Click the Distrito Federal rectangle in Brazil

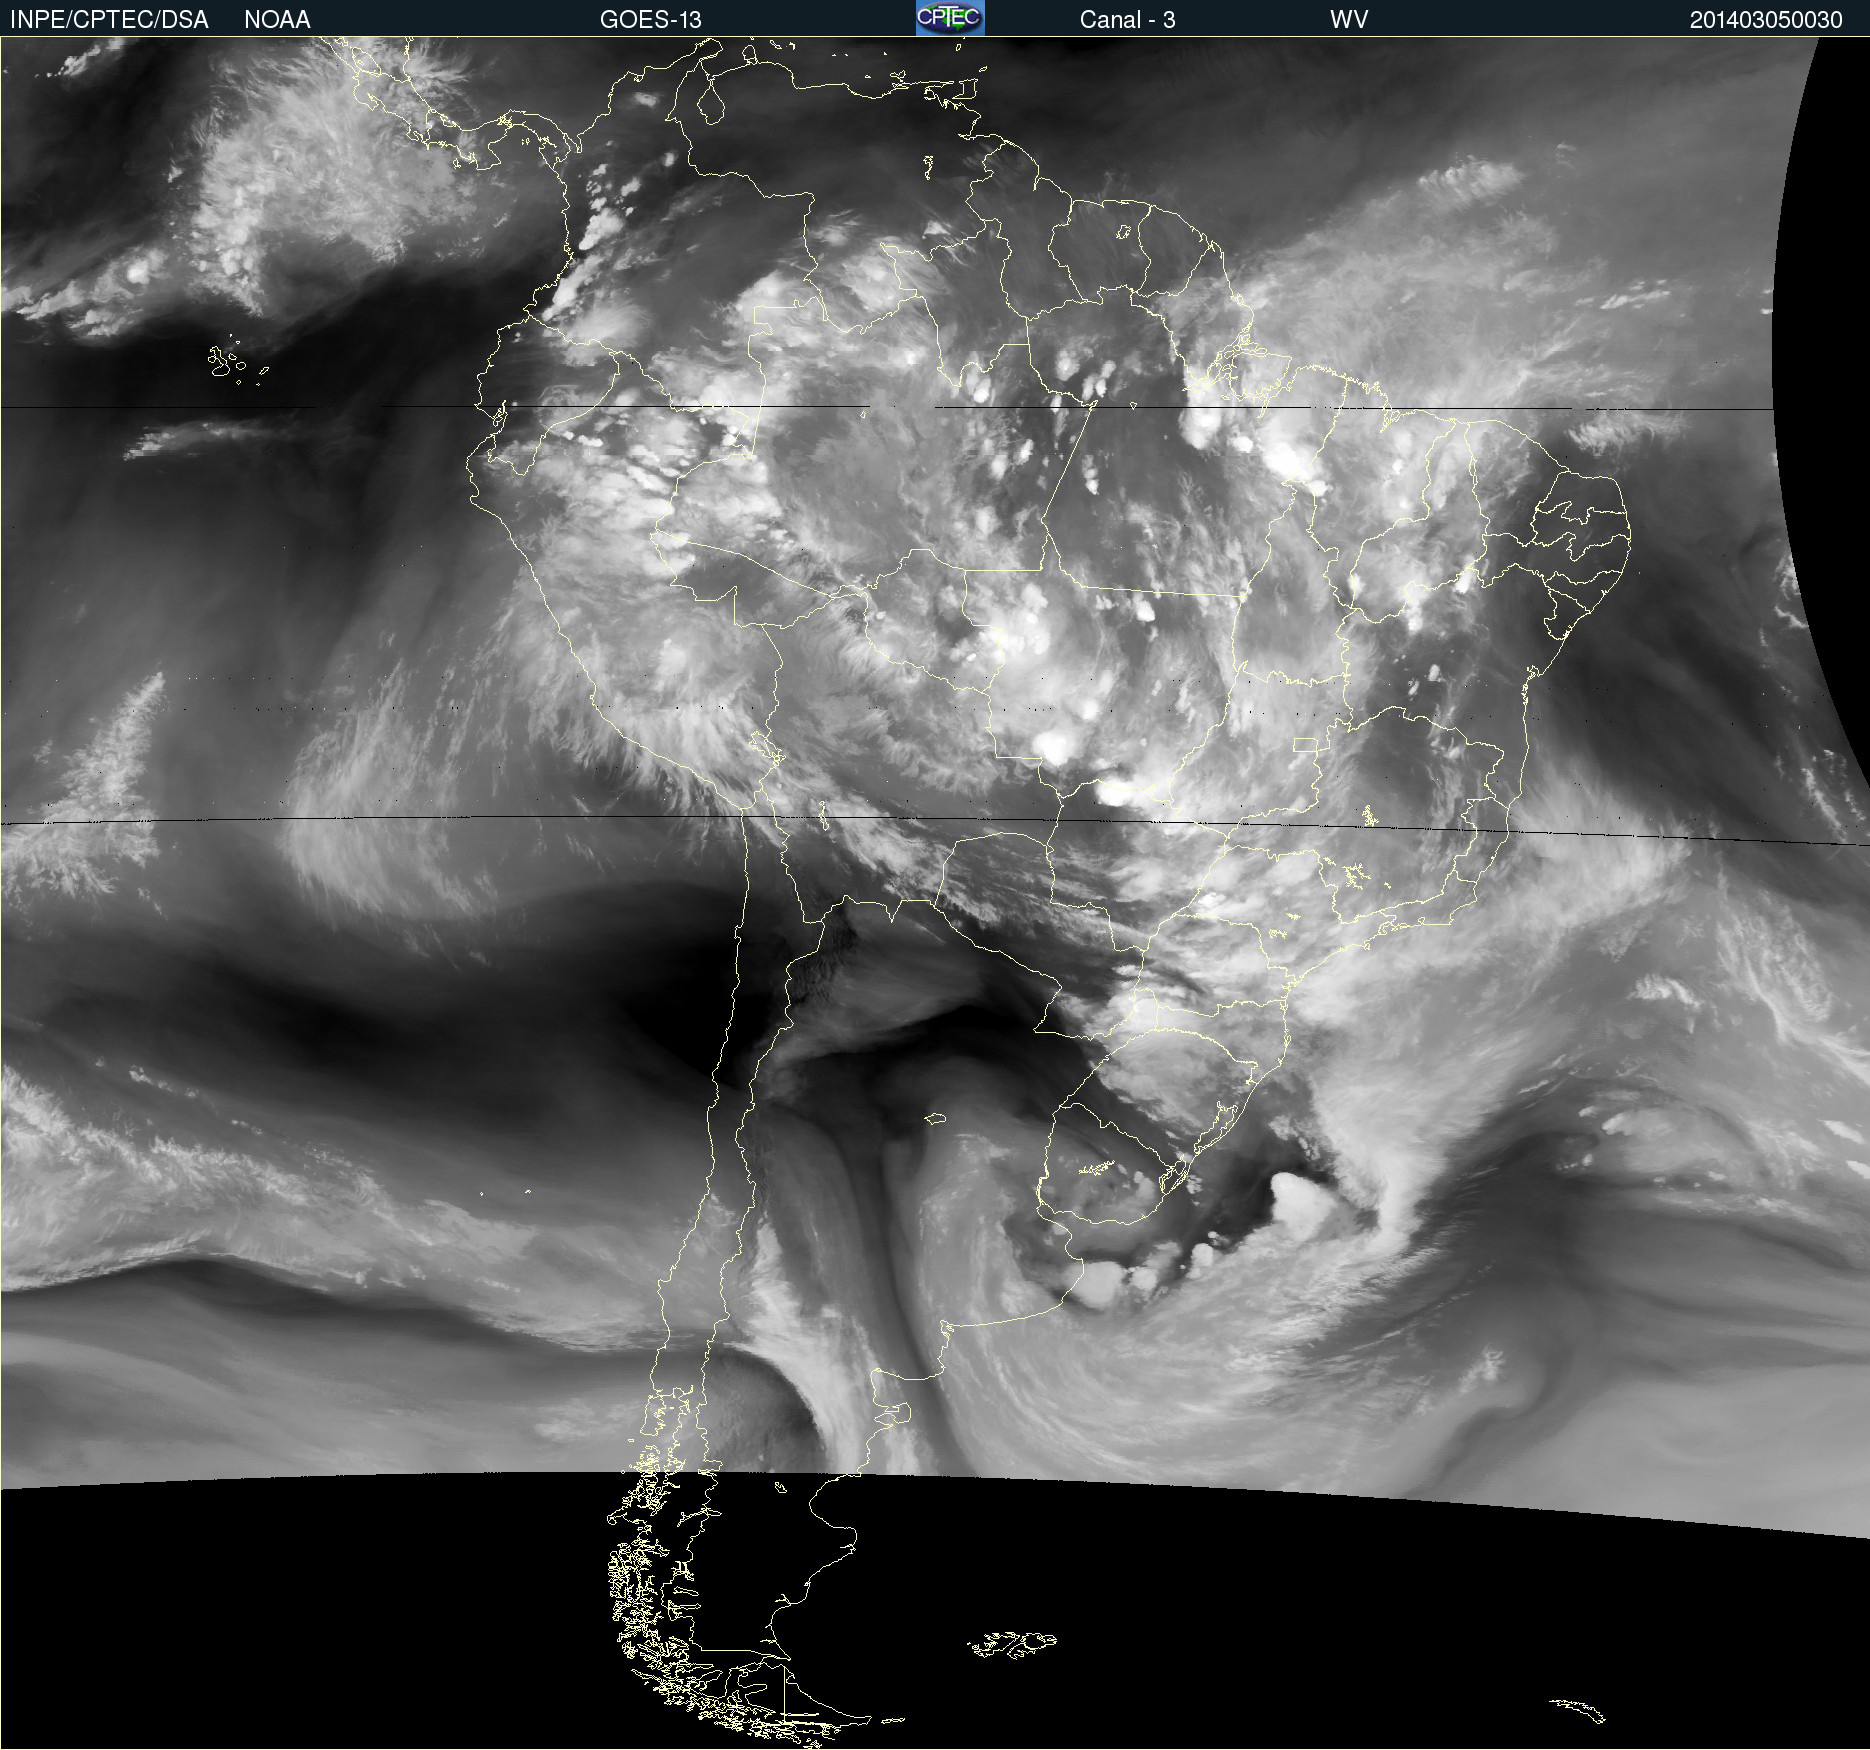1305,744
